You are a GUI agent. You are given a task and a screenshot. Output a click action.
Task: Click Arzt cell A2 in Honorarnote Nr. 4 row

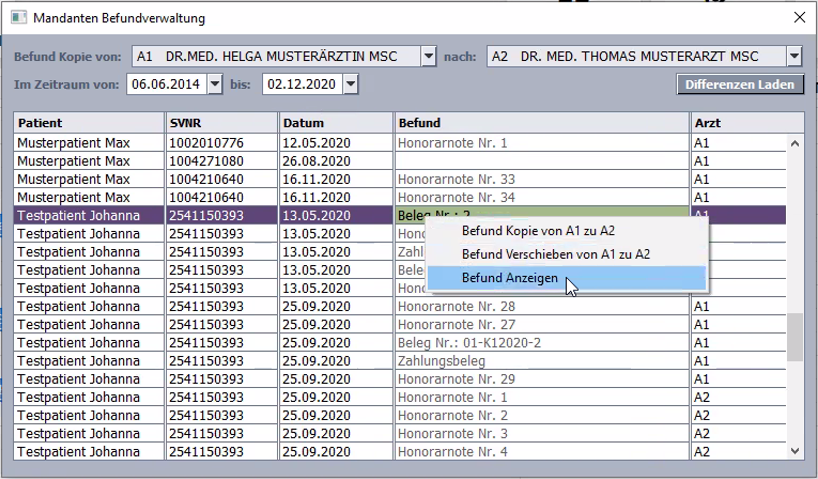pyautogui.click(x=739, y=452)
